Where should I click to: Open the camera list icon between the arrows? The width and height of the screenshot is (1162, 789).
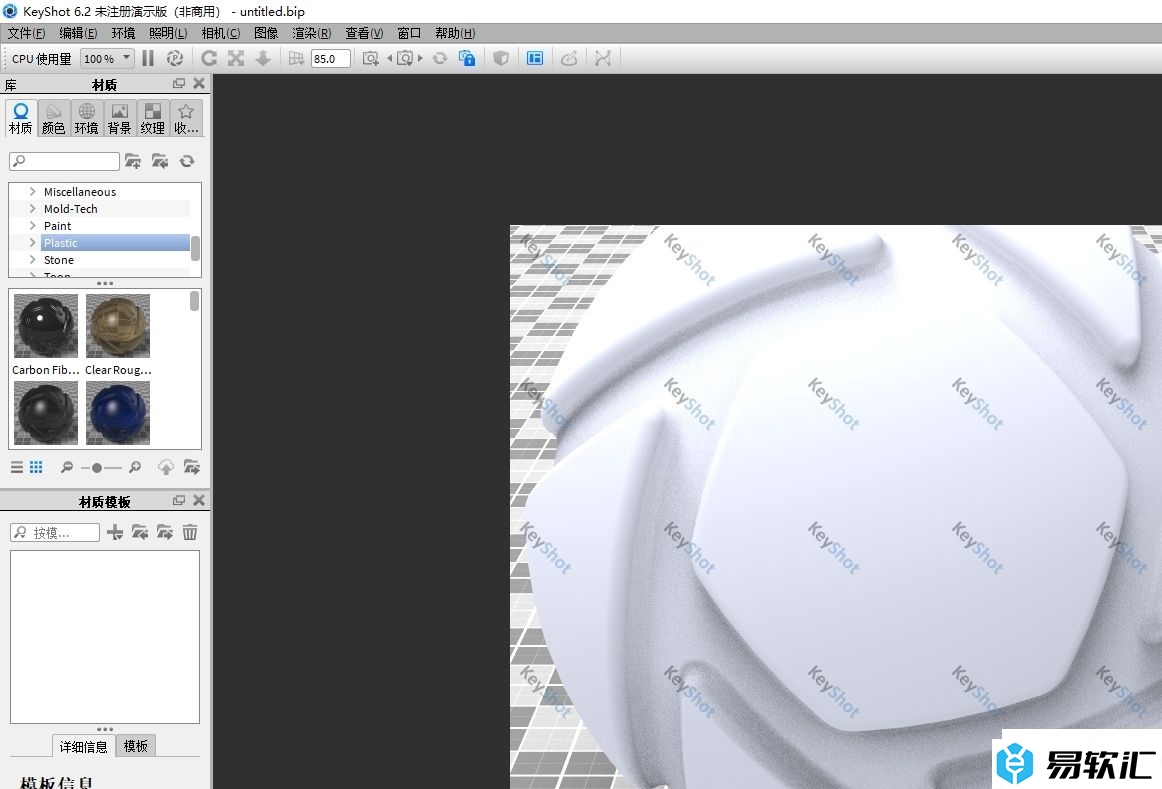click(405, 59)
